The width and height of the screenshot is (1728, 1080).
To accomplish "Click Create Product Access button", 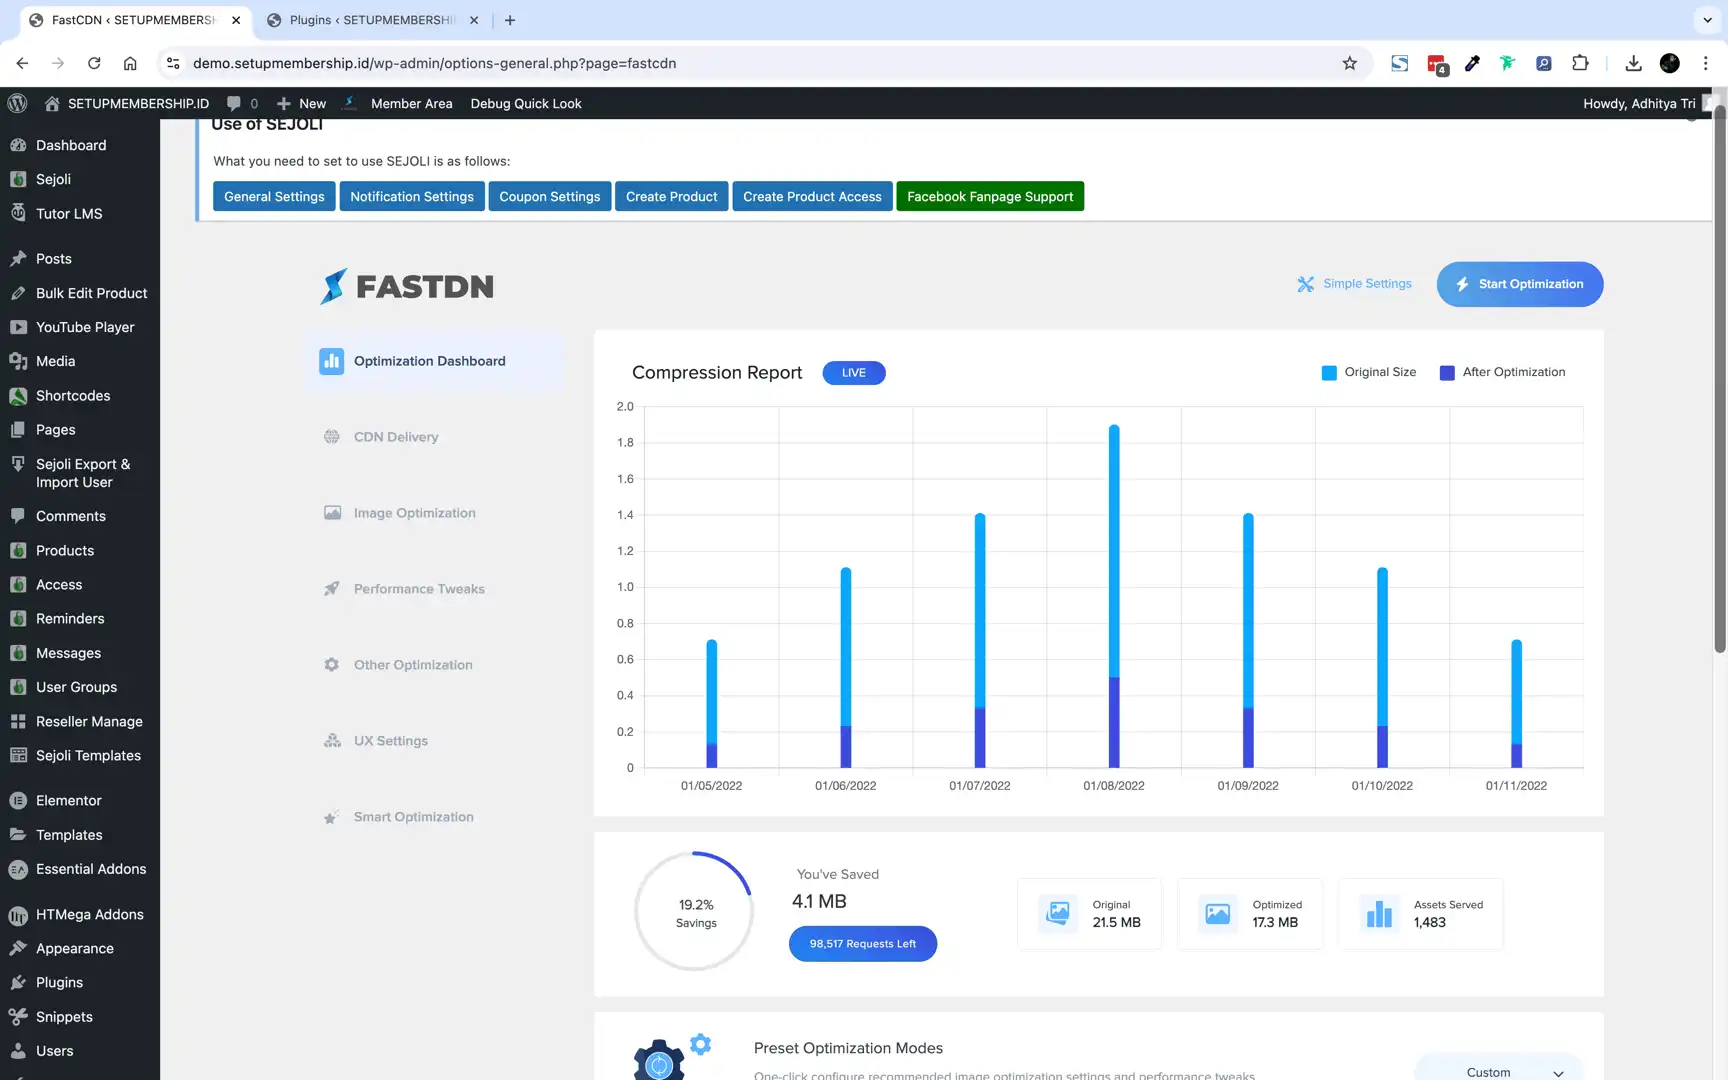I will click(812, 196).
